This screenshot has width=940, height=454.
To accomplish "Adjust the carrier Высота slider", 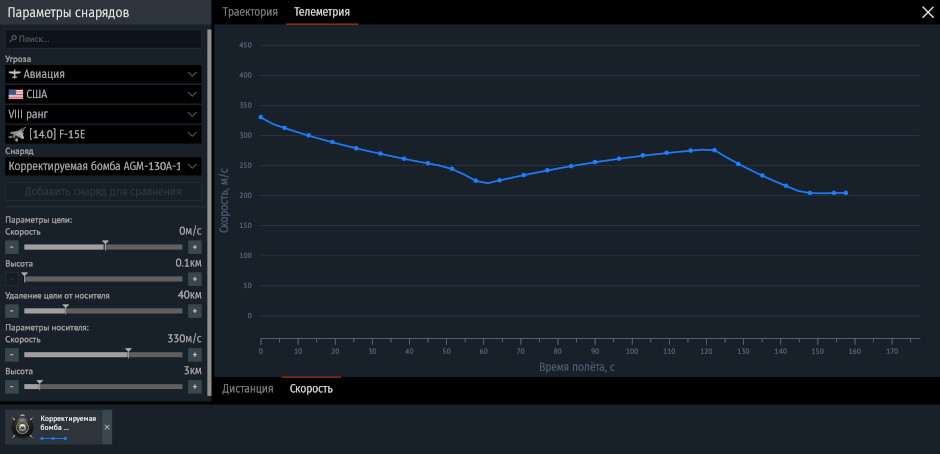I will coord(103,387).
